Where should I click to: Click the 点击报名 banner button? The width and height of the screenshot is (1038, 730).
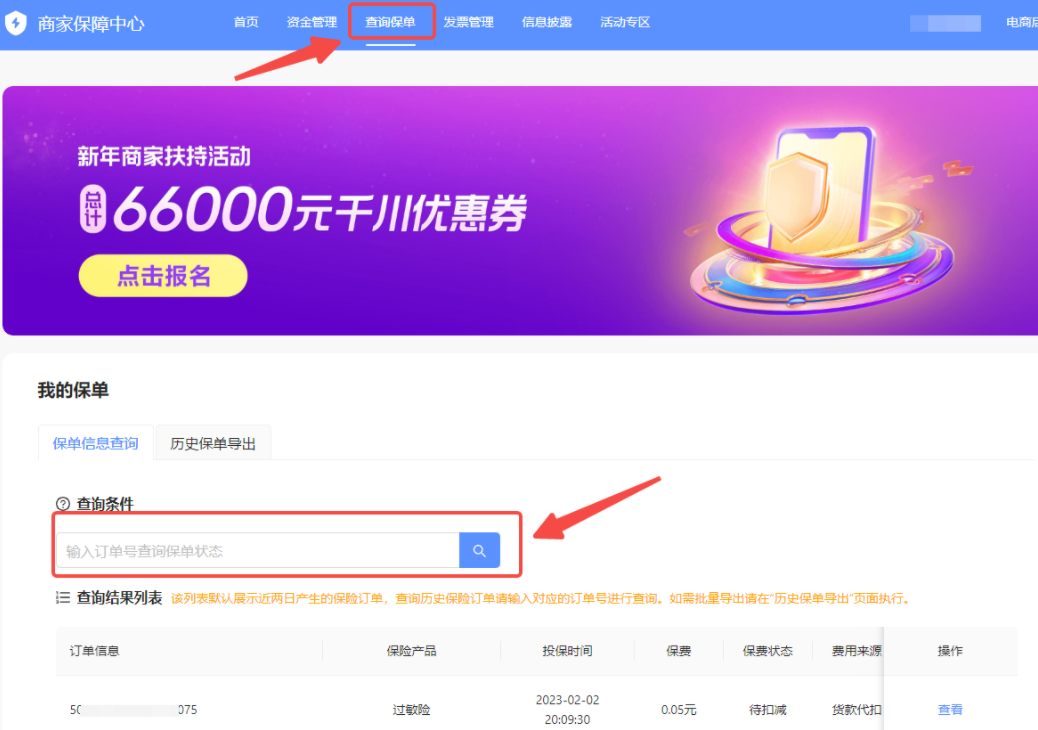pyautogui.click(x=162, y=275)
